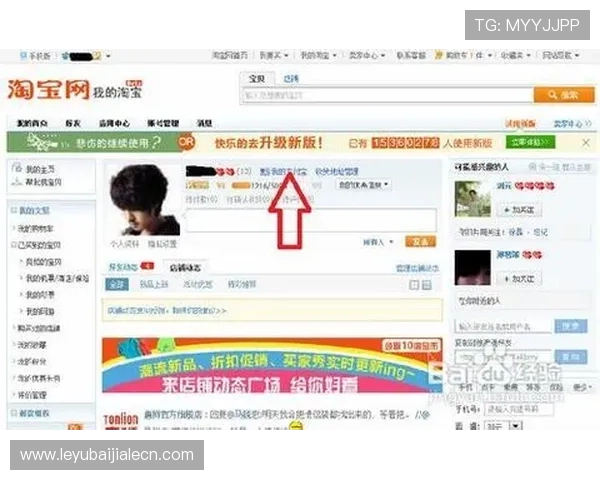Click the Taobao logo
This screenshot has height=480, width=600.
click(x=48, y=89)
